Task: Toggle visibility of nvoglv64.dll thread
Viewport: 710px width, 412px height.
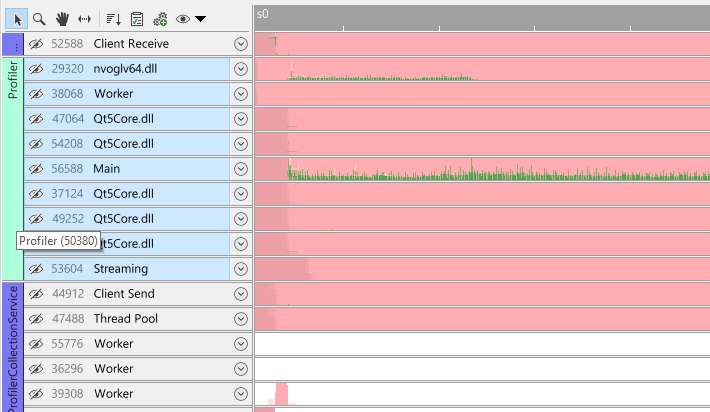Action: [36, 69]
